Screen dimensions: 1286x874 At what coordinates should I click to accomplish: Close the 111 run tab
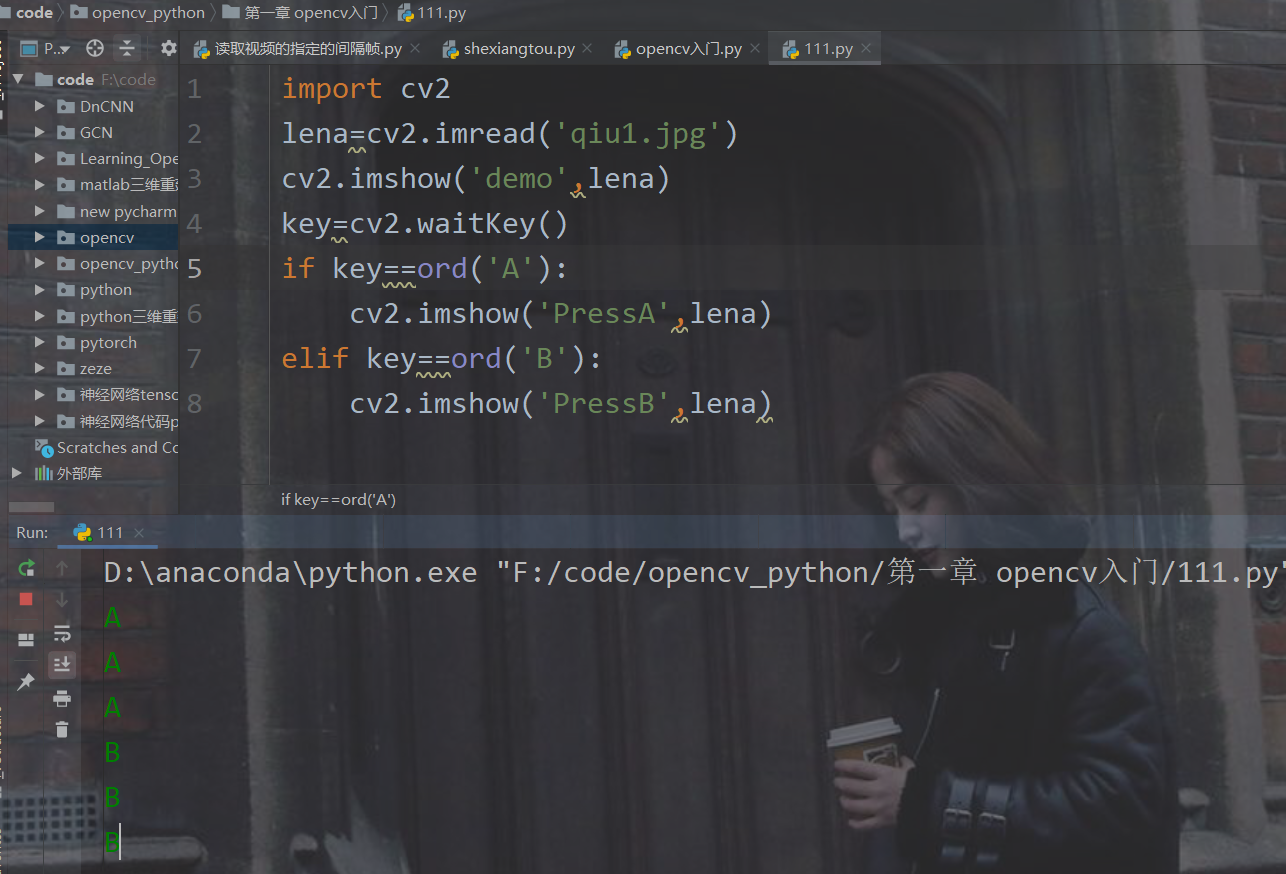point(139,533)
